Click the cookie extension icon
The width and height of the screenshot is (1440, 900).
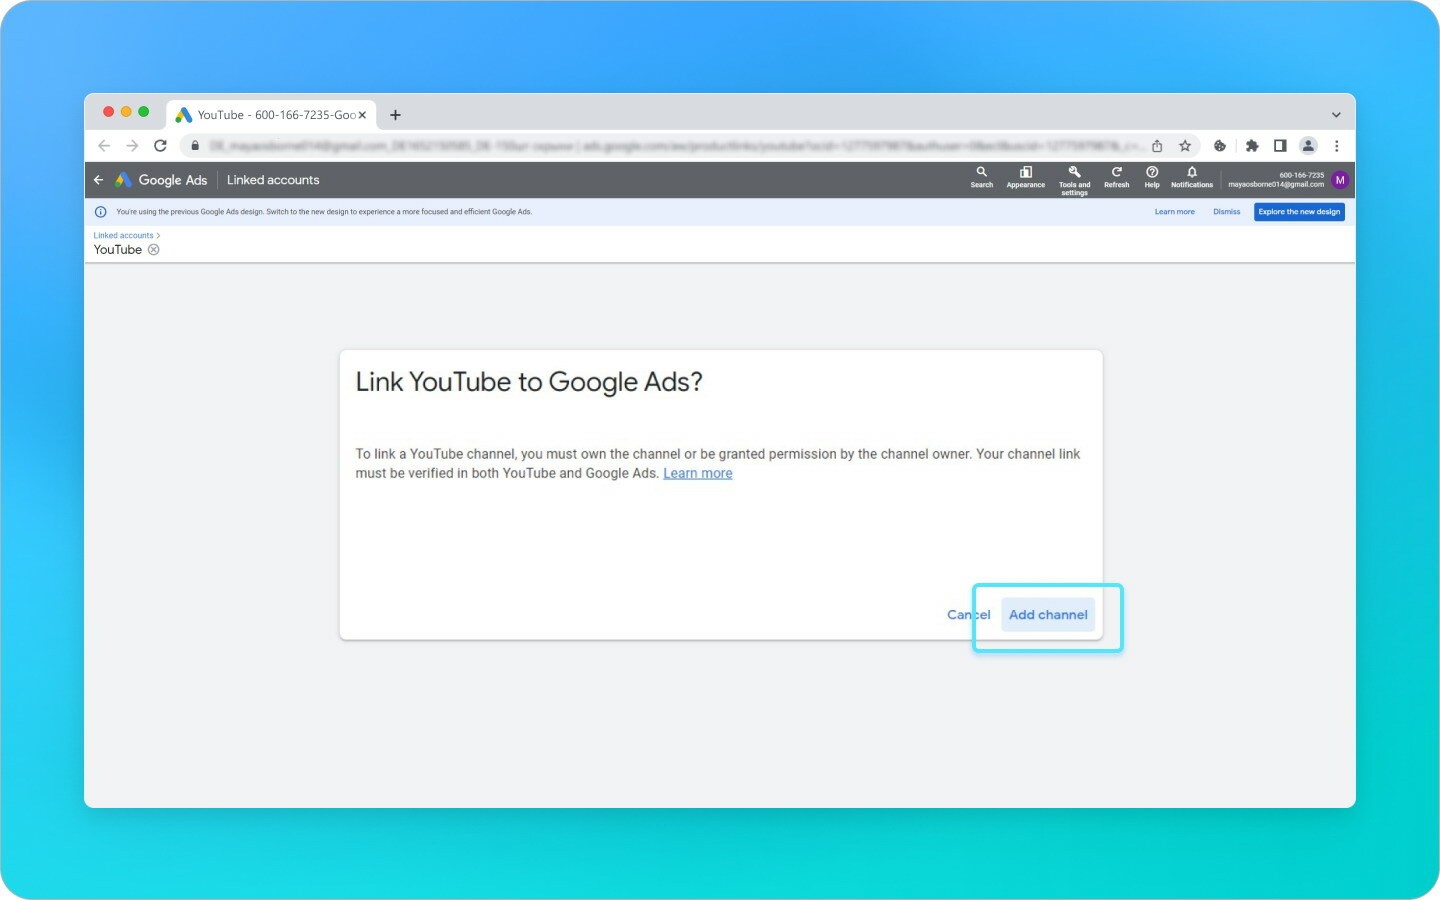pyautogui.click(x=1220, y=146)
